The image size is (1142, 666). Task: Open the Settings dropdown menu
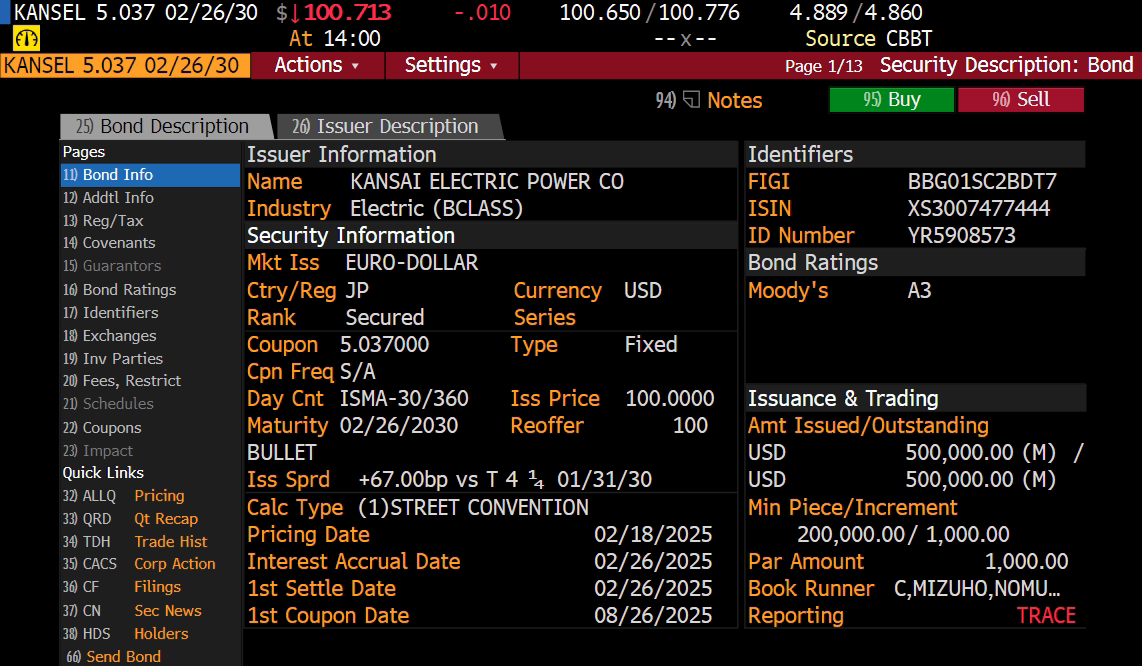tap(452, 65)
